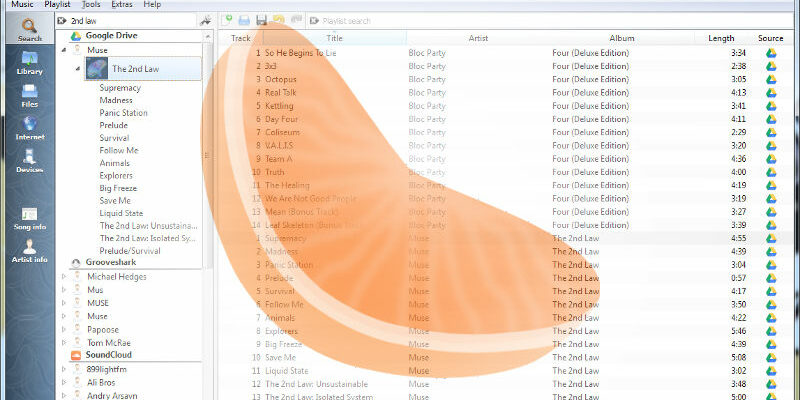Click Google Drive source icon for Octopus

point(771,80)
